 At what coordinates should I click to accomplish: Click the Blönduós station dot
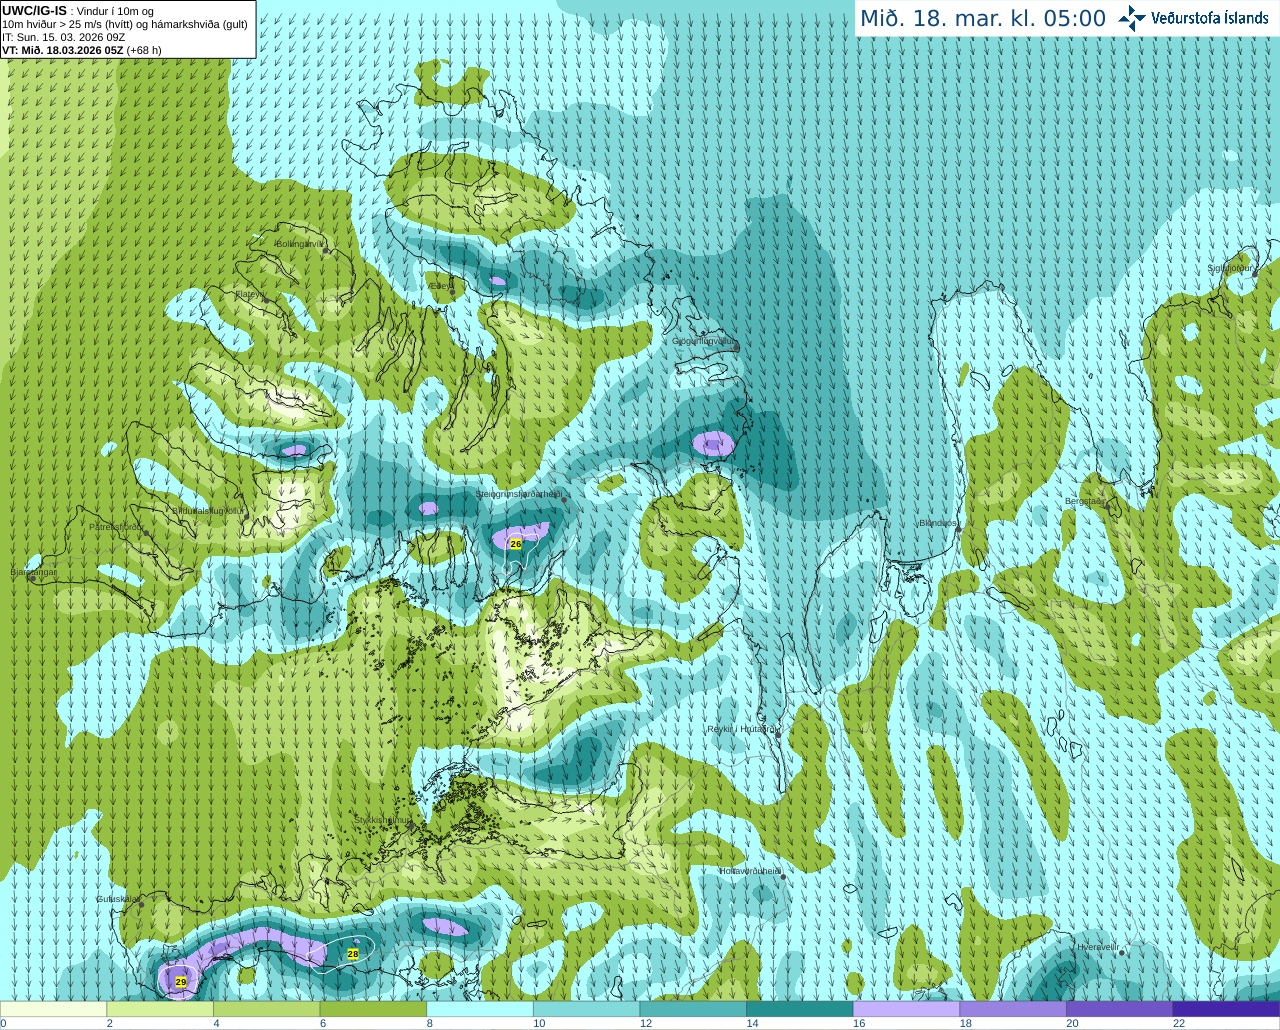(958, 531)
